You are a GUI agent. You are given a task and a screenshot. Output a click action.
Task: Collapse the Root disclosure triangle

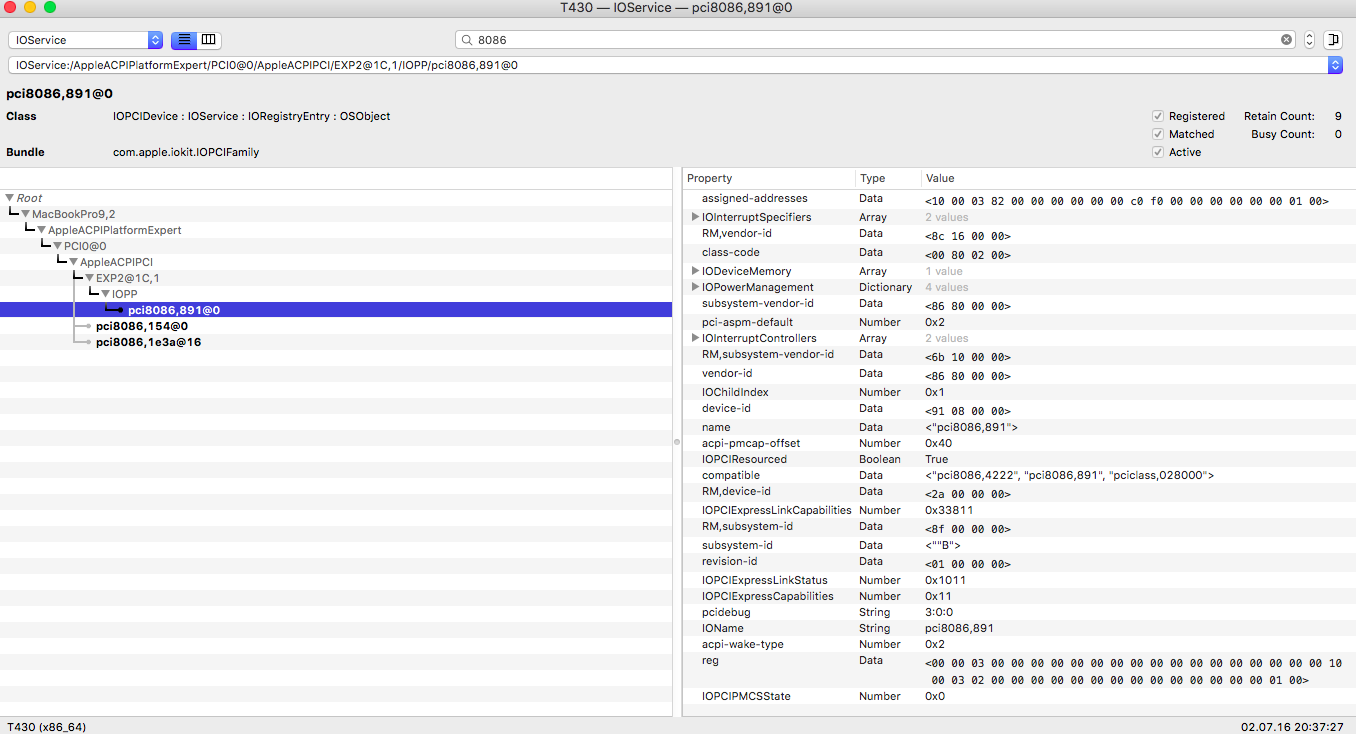[x=10, y=198]
